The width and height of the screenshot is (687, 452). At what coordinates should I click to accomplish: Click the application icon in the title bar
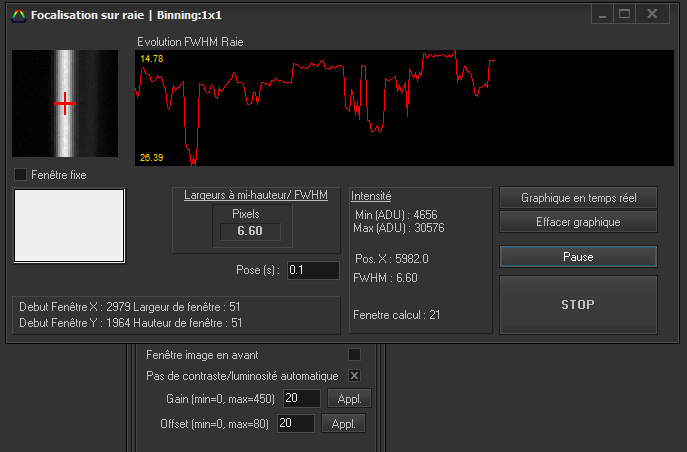[x=17, y=15]
